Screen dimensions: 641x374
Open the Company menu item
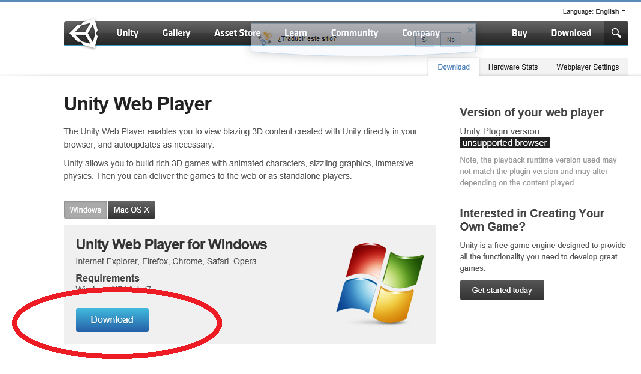click(x=421, y=33)
